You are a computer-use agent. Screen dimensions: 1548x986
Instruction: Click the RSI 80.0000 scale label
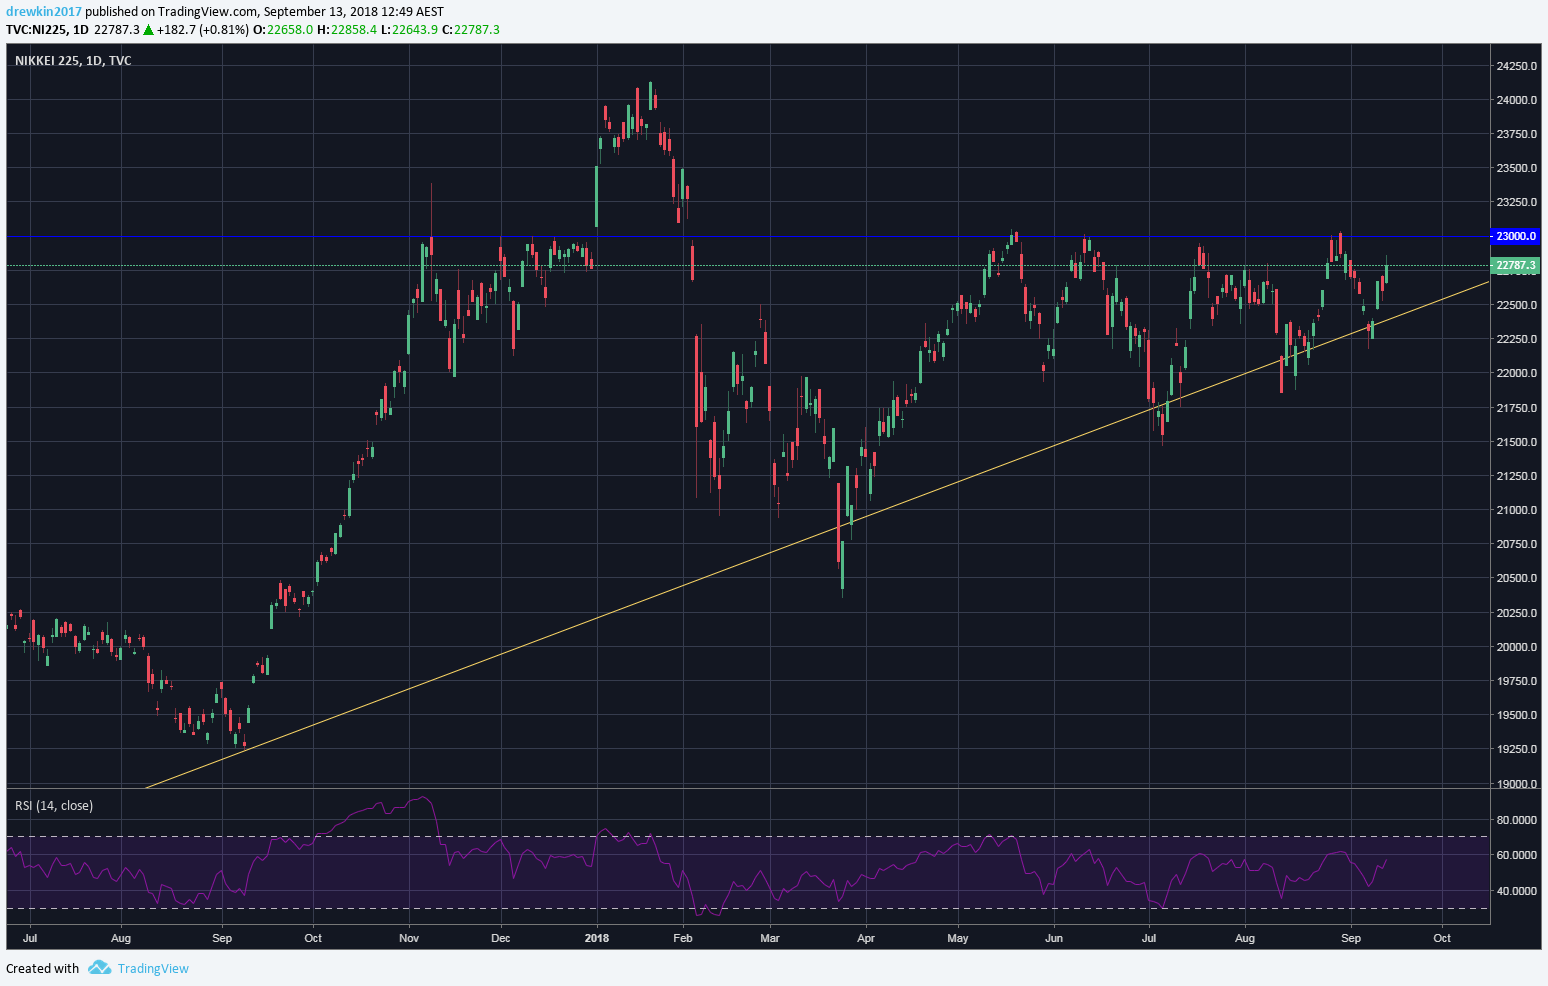(1517, 820)
